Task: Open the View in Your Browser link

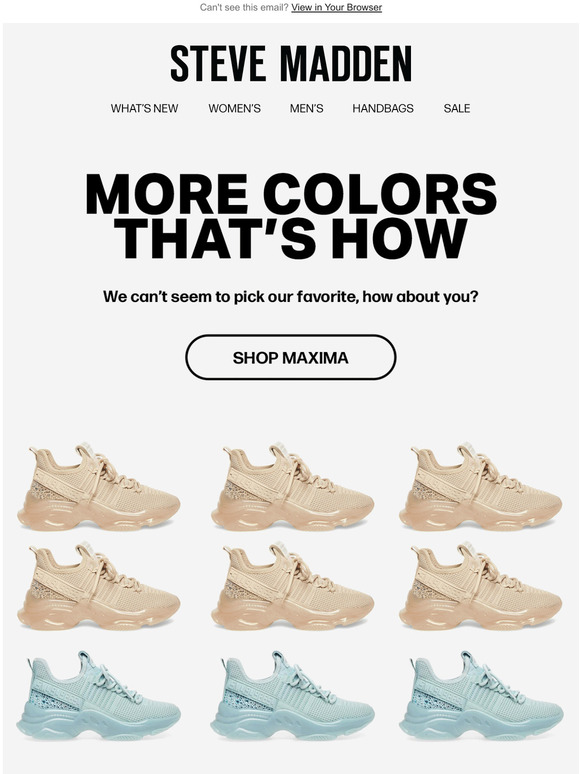Action: pos(336,7)
